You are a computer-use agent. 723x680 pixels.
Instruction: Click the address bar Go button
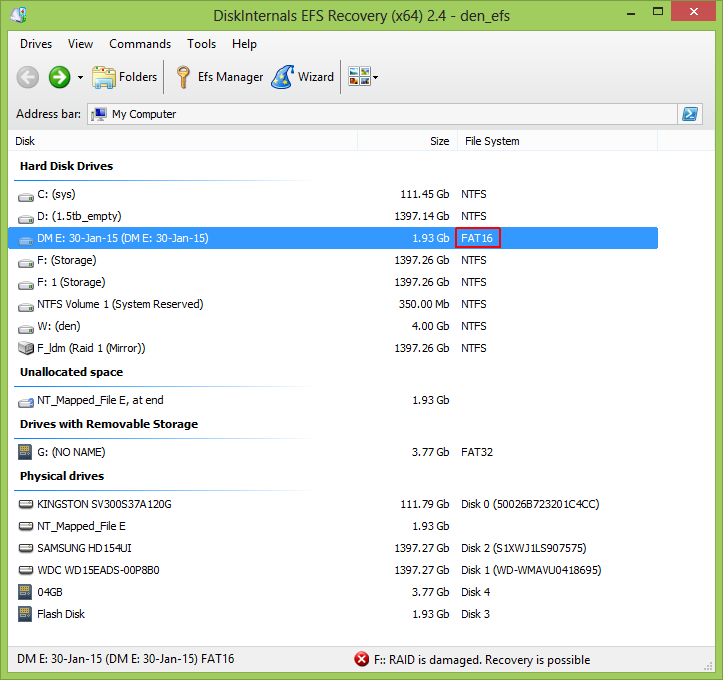point(690,114)
